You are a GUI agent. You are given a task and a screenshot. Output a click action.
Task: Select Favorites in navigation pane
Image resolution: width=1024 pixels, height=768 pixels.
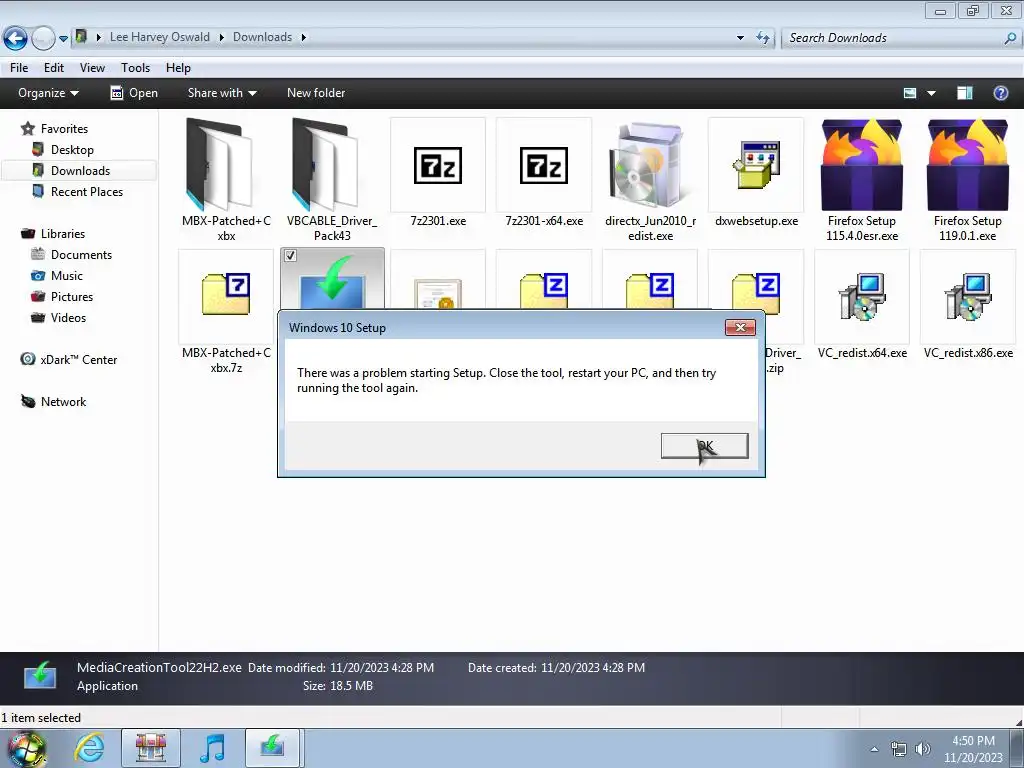point(64,129)
